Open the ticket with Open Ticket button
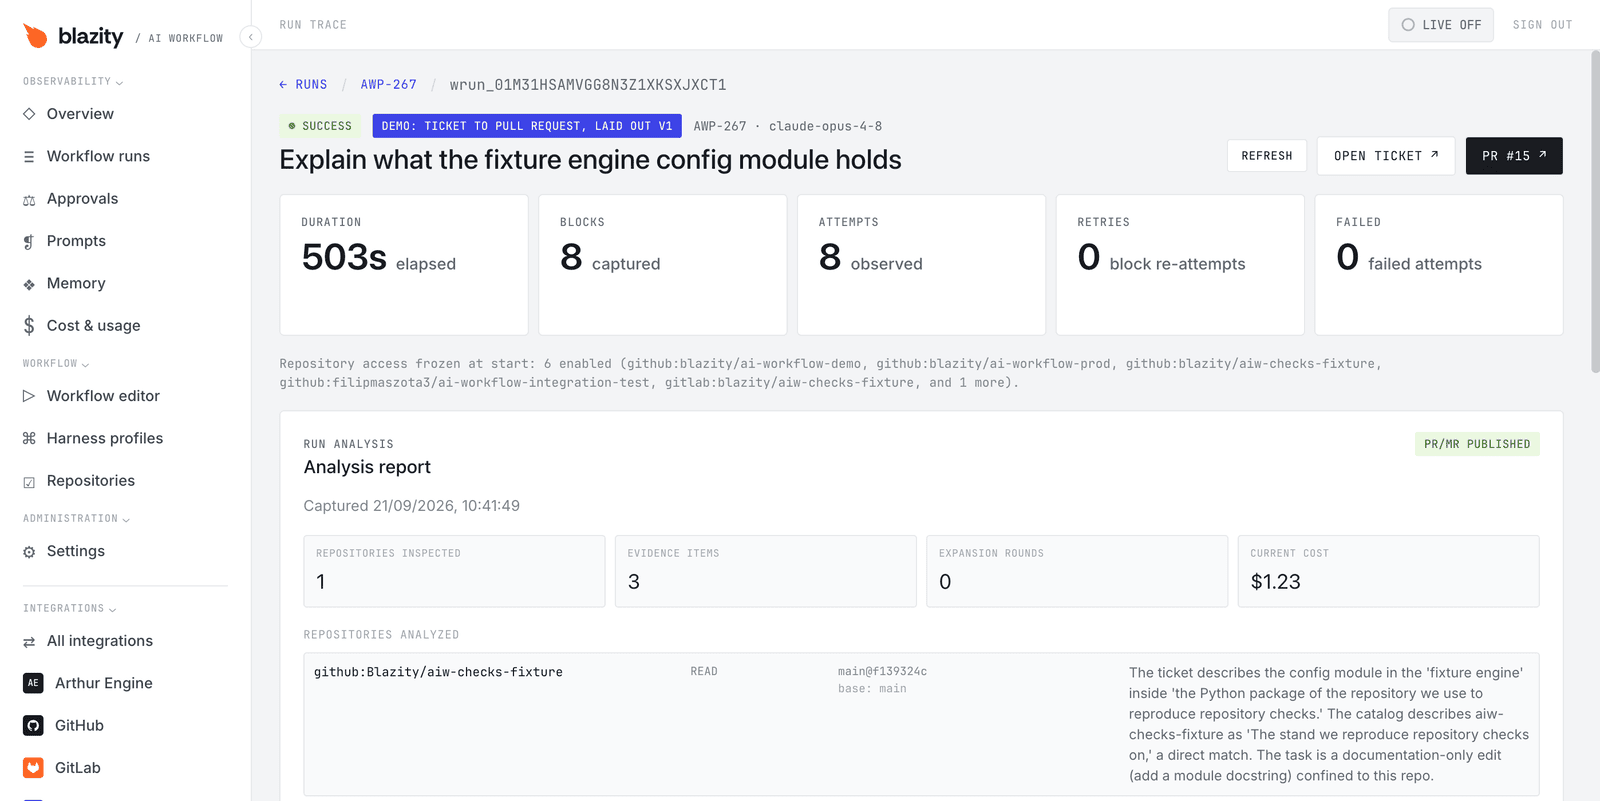The width and height of the screenshot is (1600, 801). click(x=1386, y=156)
